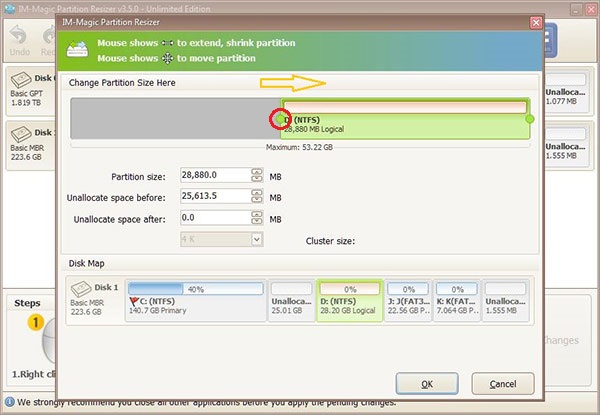Viewport: 600px width, 415px height.
Task: Open the Cluster size 4 K dropdown
Action: click(257, 239)
